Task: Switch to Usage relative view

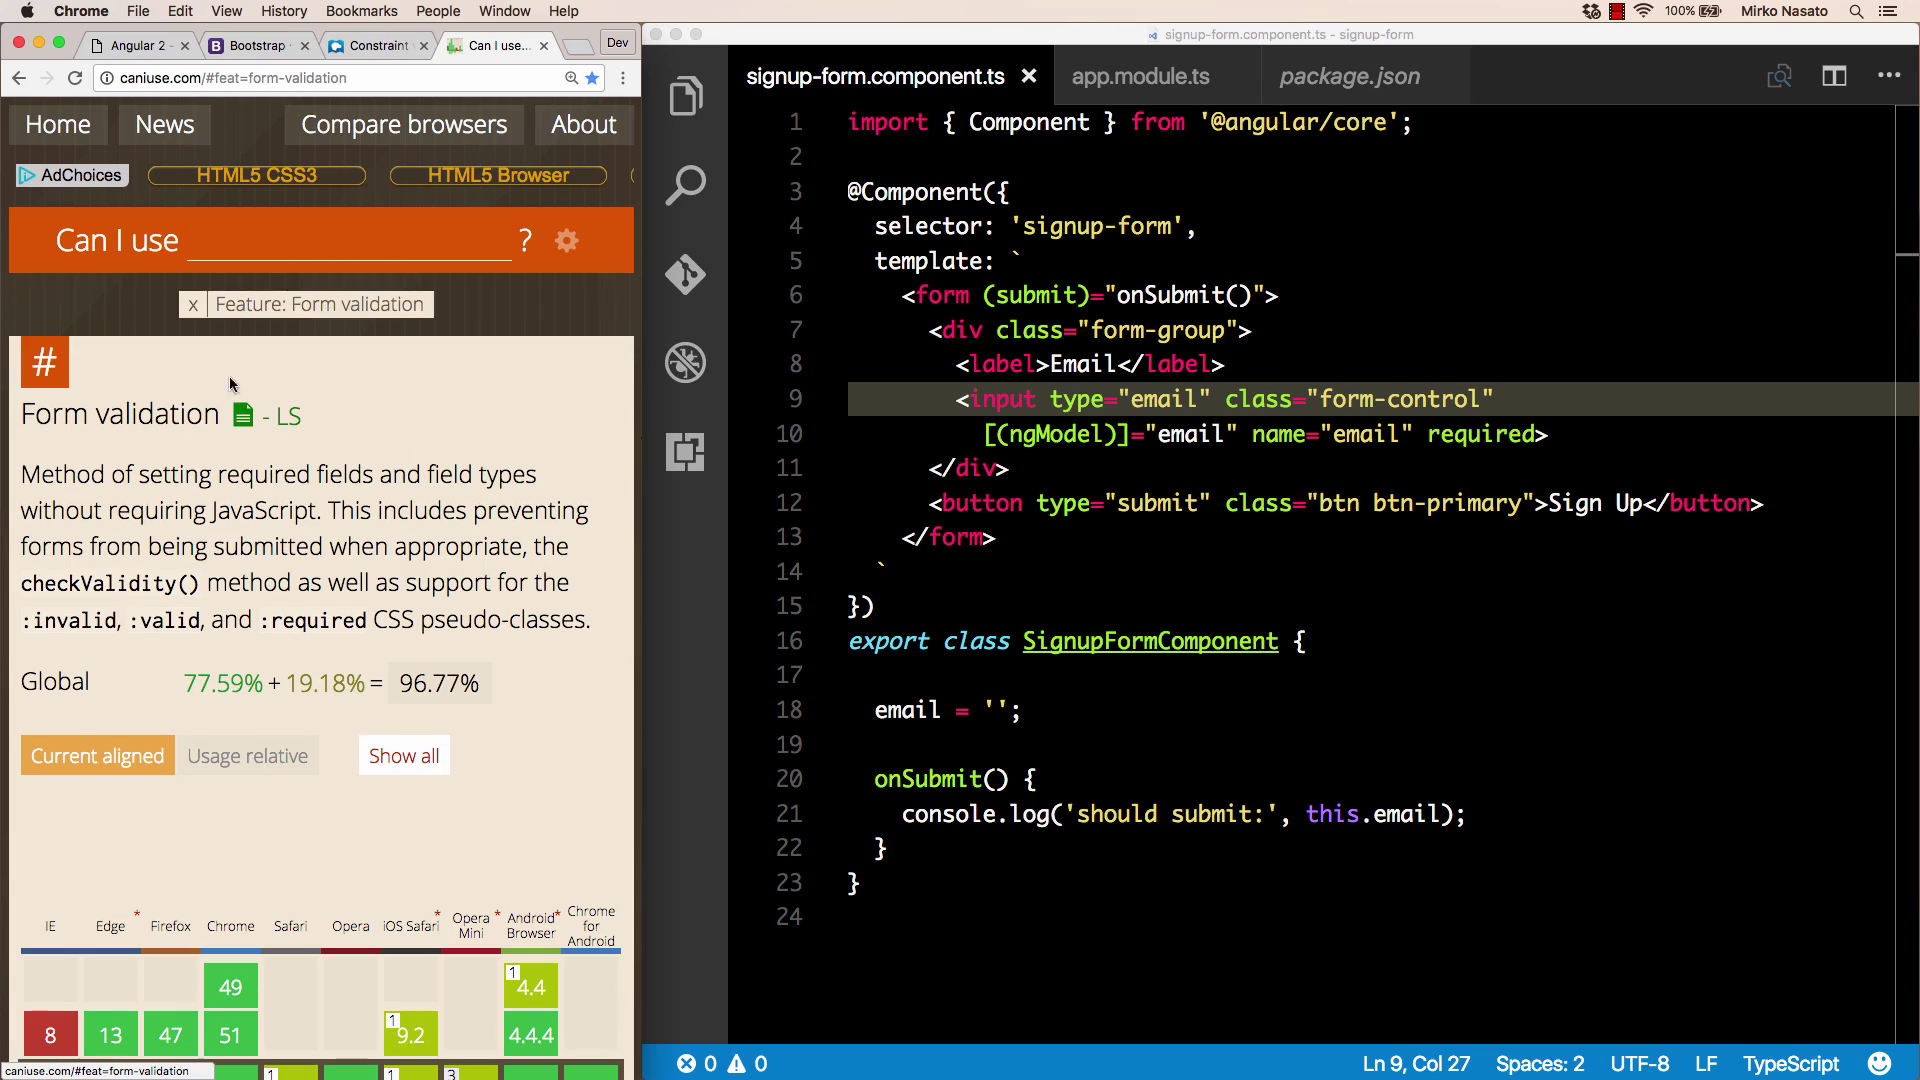Action: tap(248, 756)
